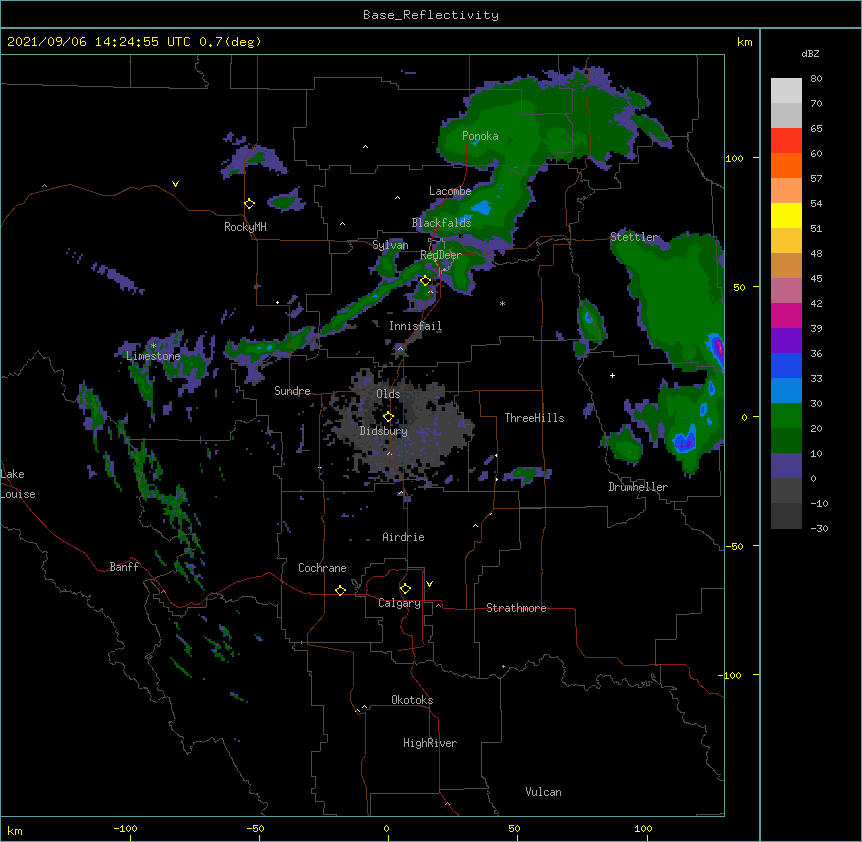Pick the blue 33-36 dBZ legend swatch
The height and width of the screenshot is (842, 862).
(x=786, y=365)
